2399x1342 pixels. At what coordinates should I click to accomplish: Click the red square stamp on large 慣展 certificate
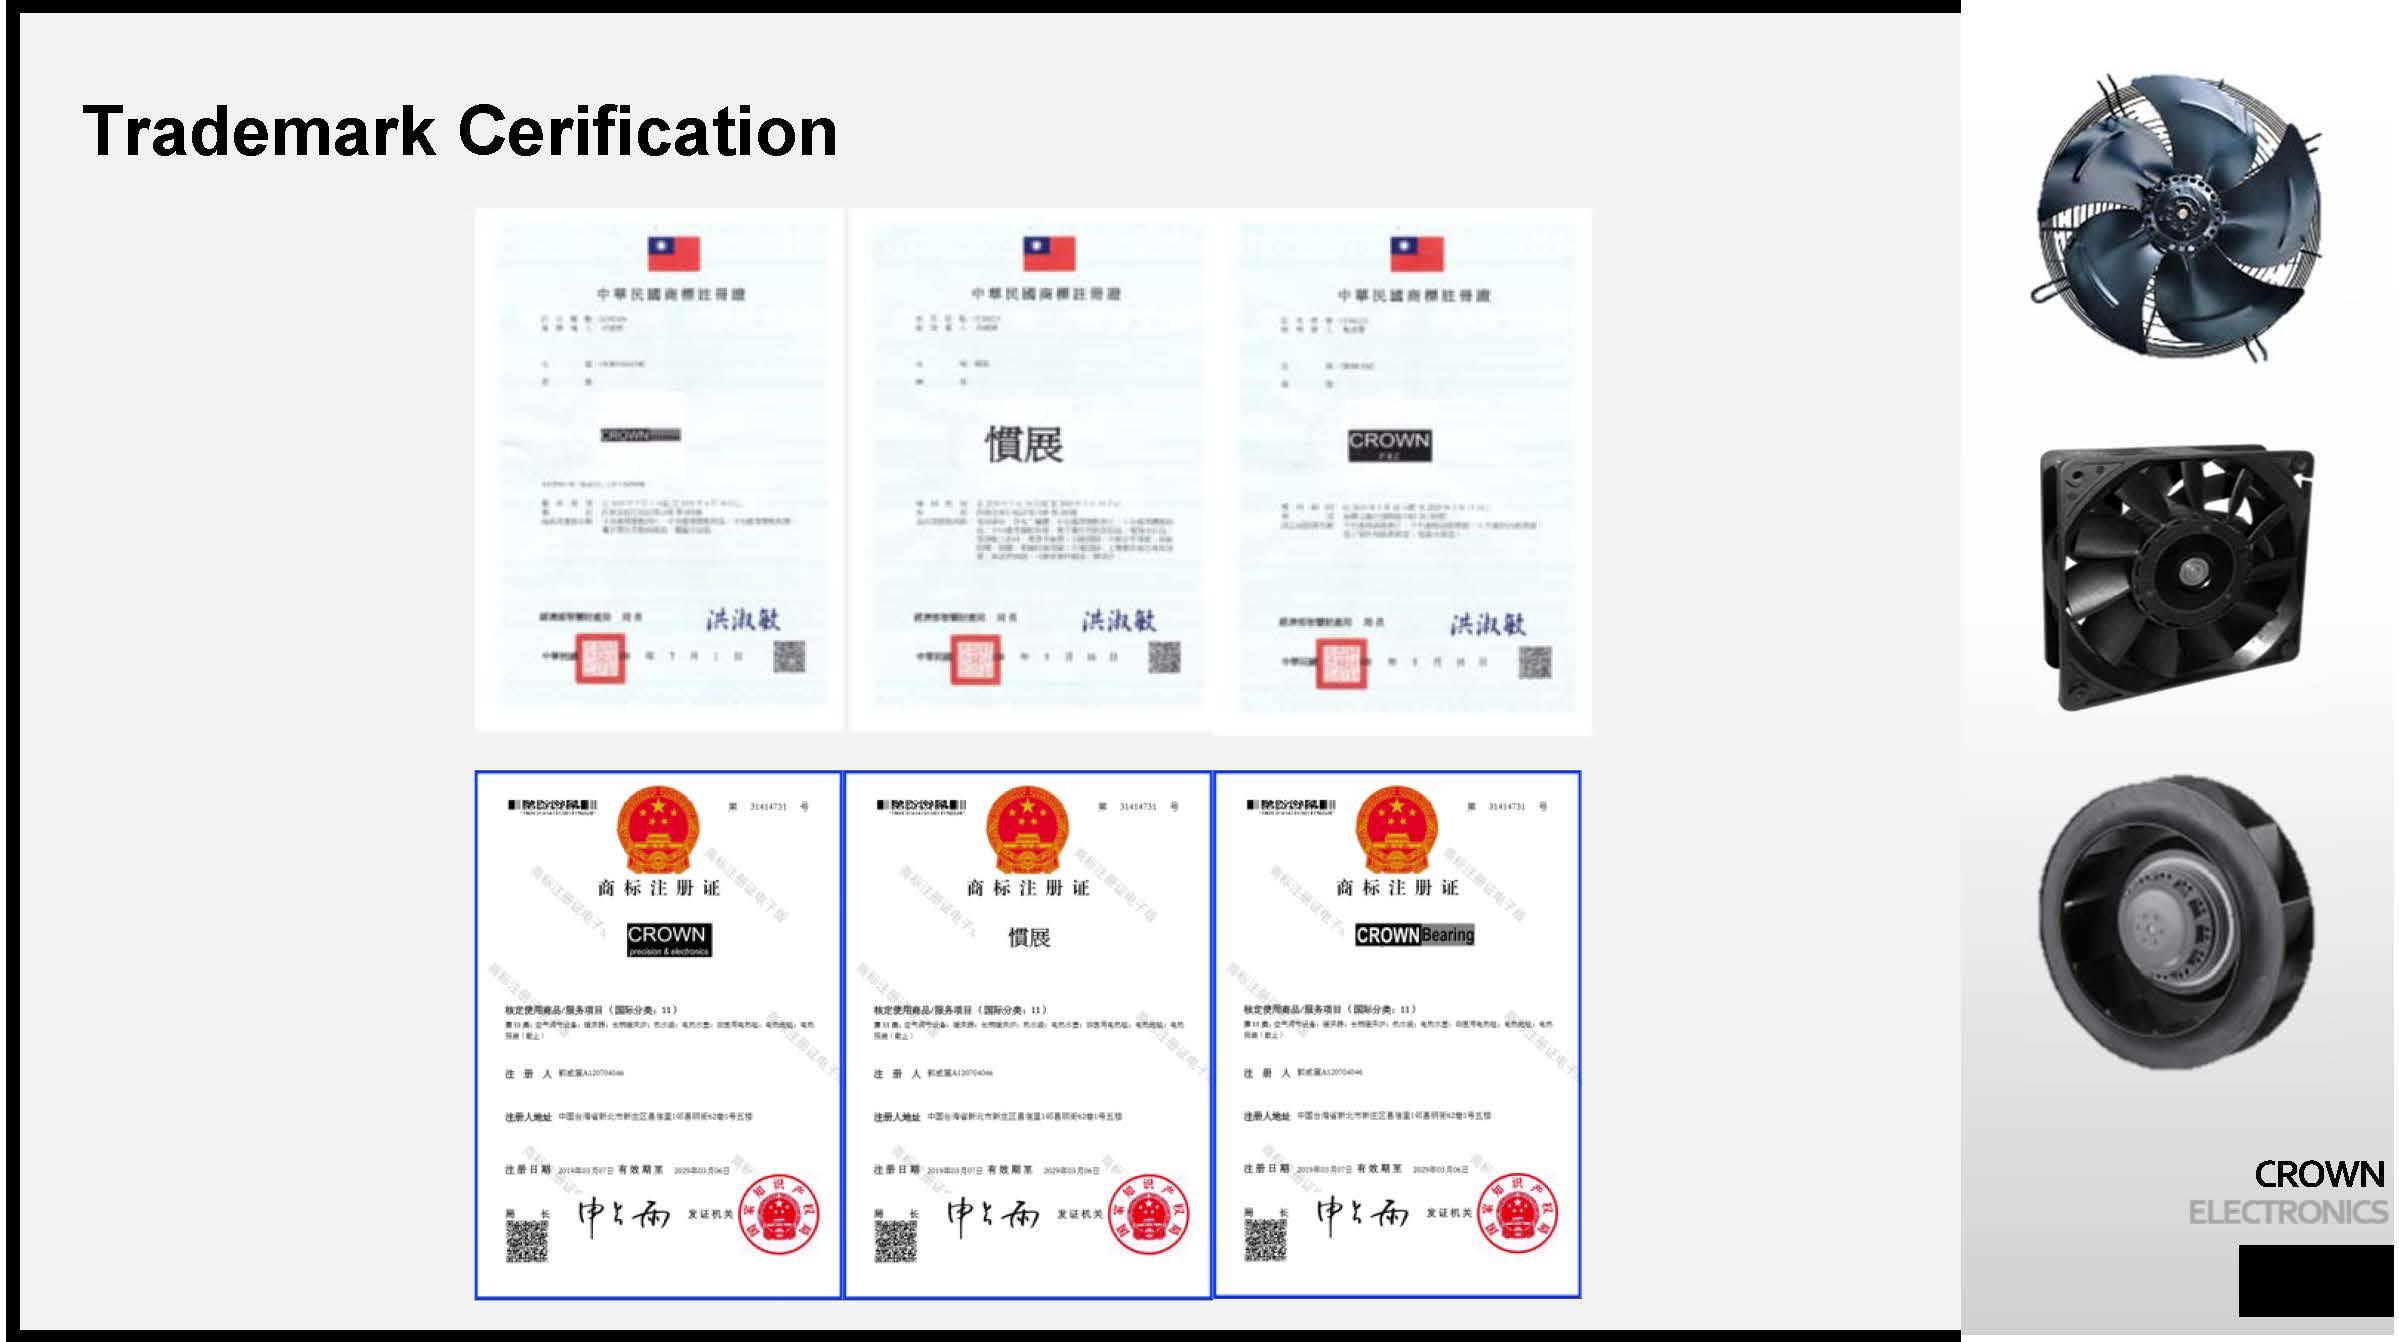(x=975, y=659)
